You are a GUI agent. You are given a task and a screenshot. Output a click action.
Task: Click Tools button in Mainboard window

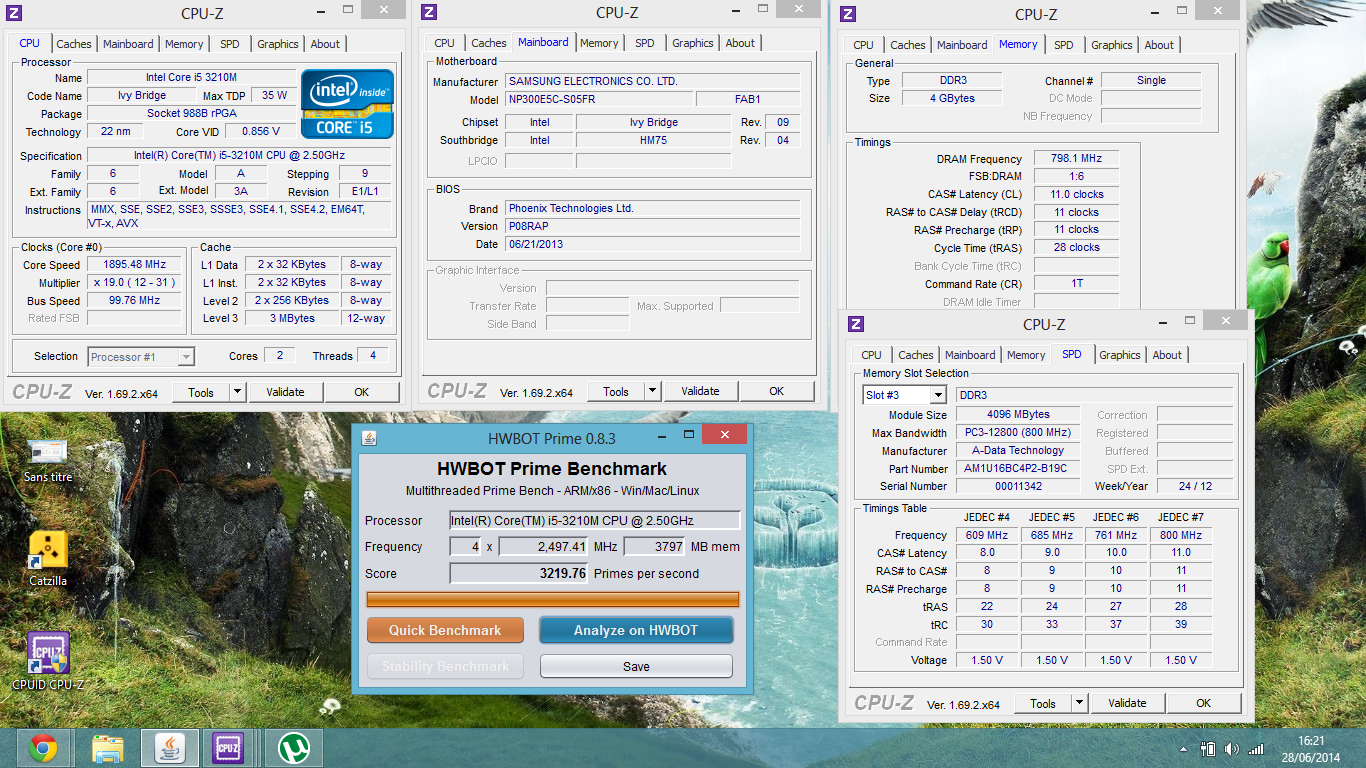pos(616,391)
